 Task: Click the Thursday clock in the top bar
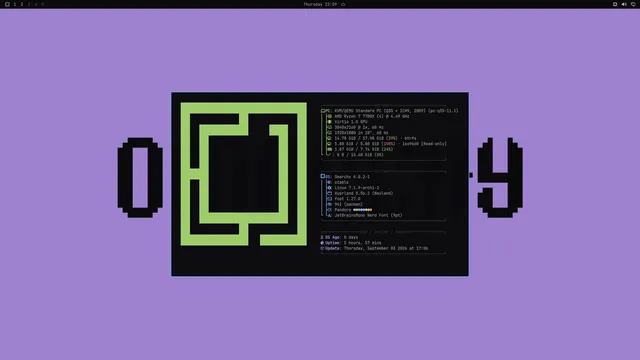pos(320,4)
